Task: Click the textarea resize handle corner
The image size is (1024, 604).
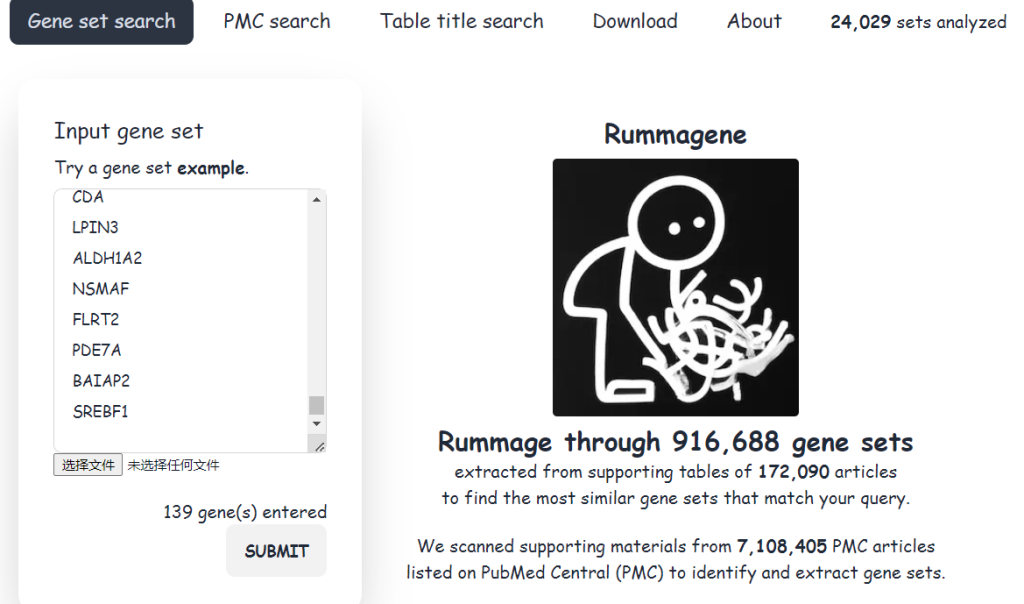Action: coord(318,445)
